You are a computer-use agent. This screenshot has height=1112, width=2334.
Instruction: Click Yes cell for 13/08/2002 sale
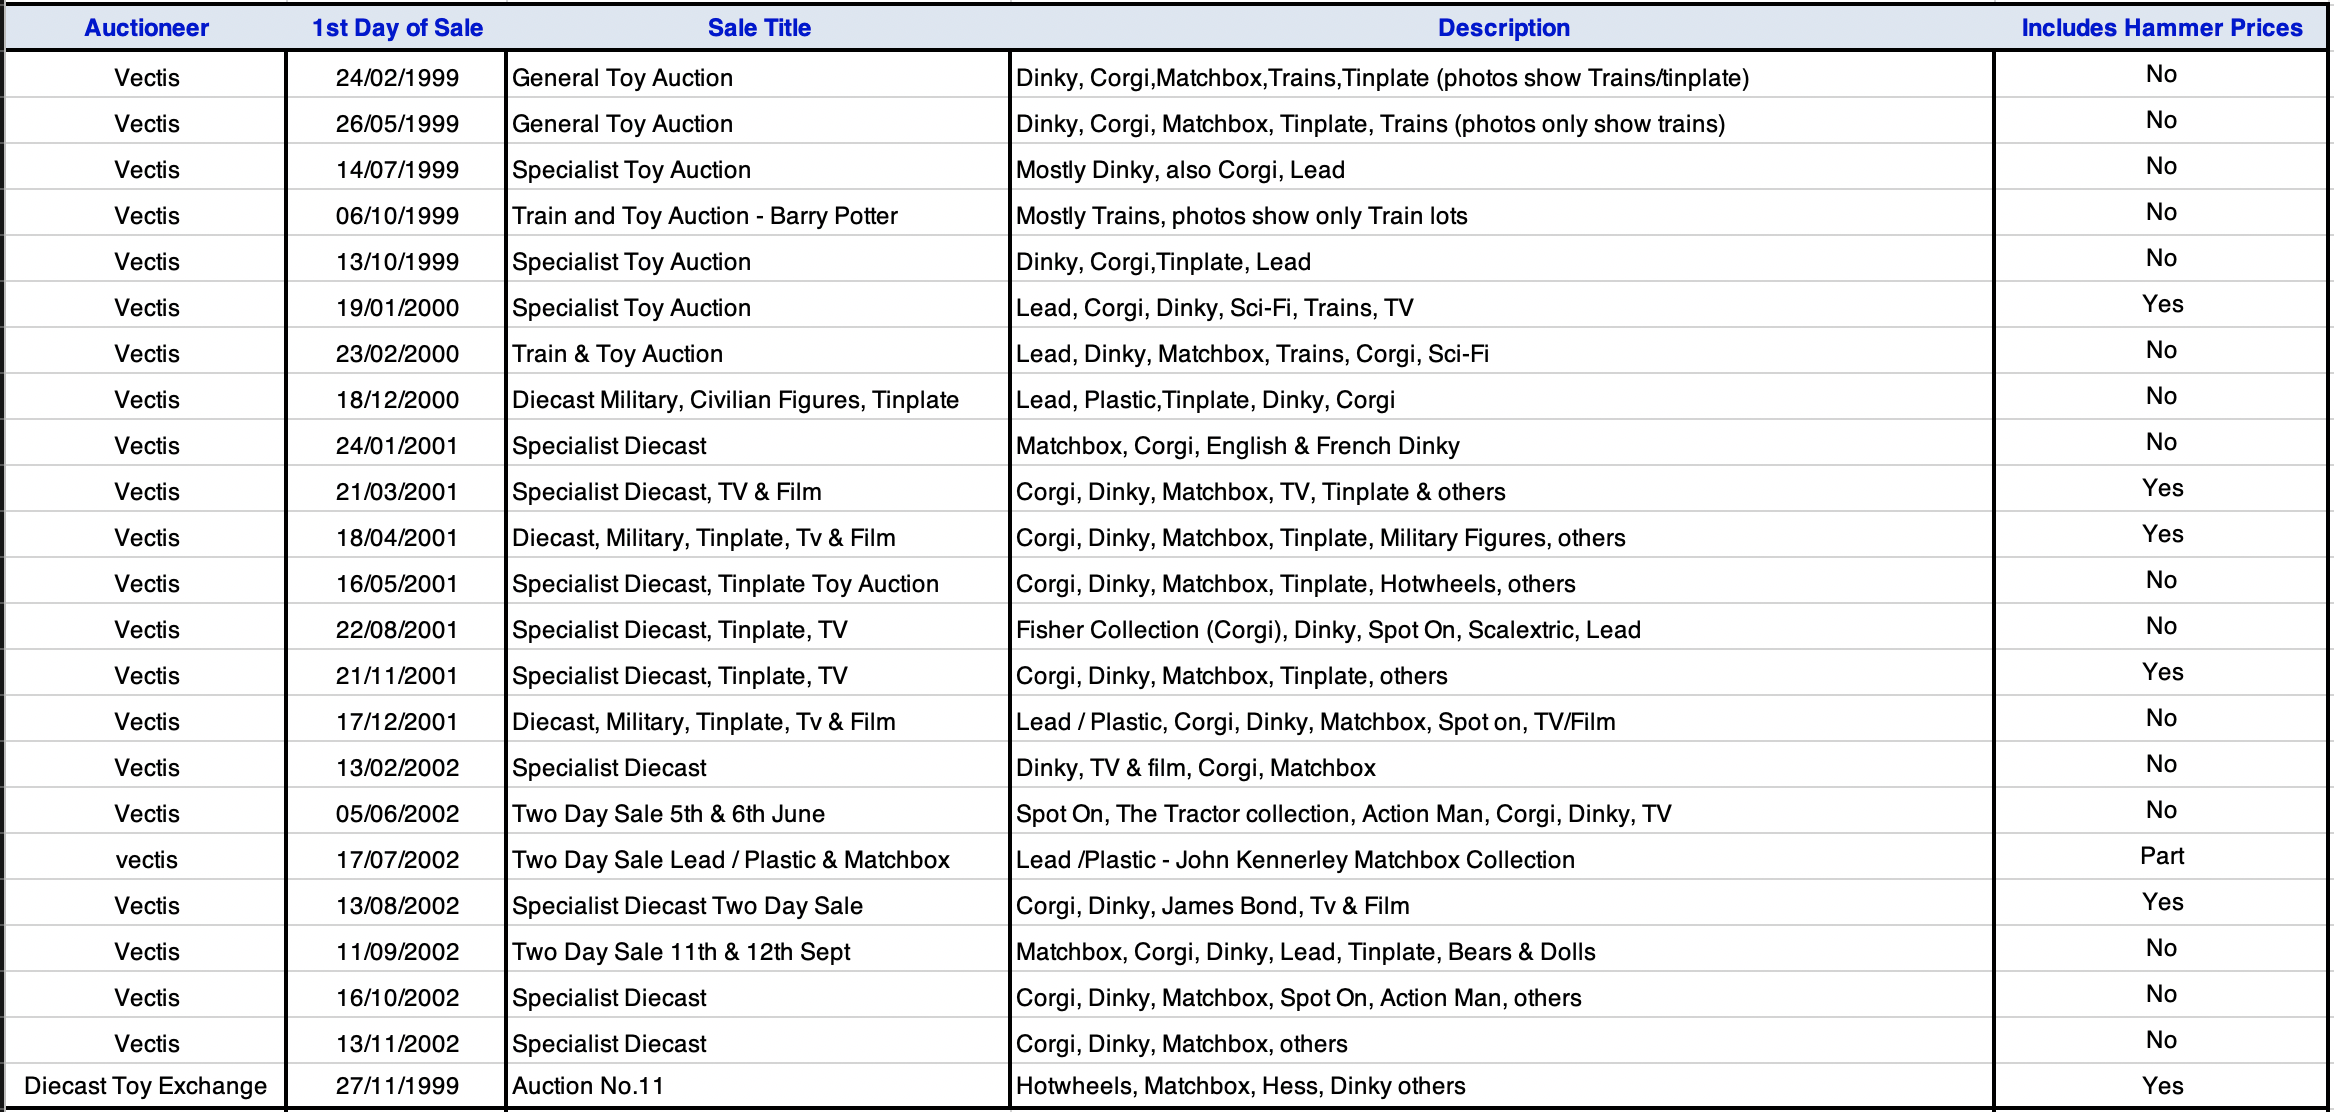point(2161,902)
